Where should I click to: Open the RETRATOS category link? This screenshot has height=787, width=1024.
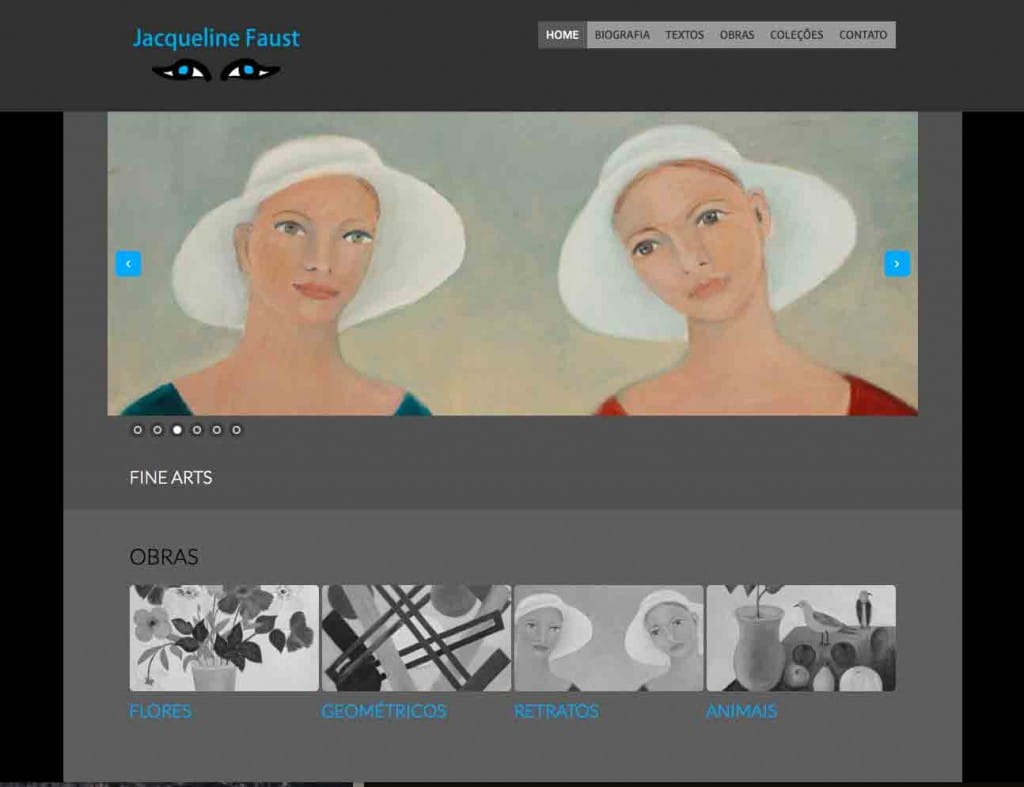pos(556,711)
